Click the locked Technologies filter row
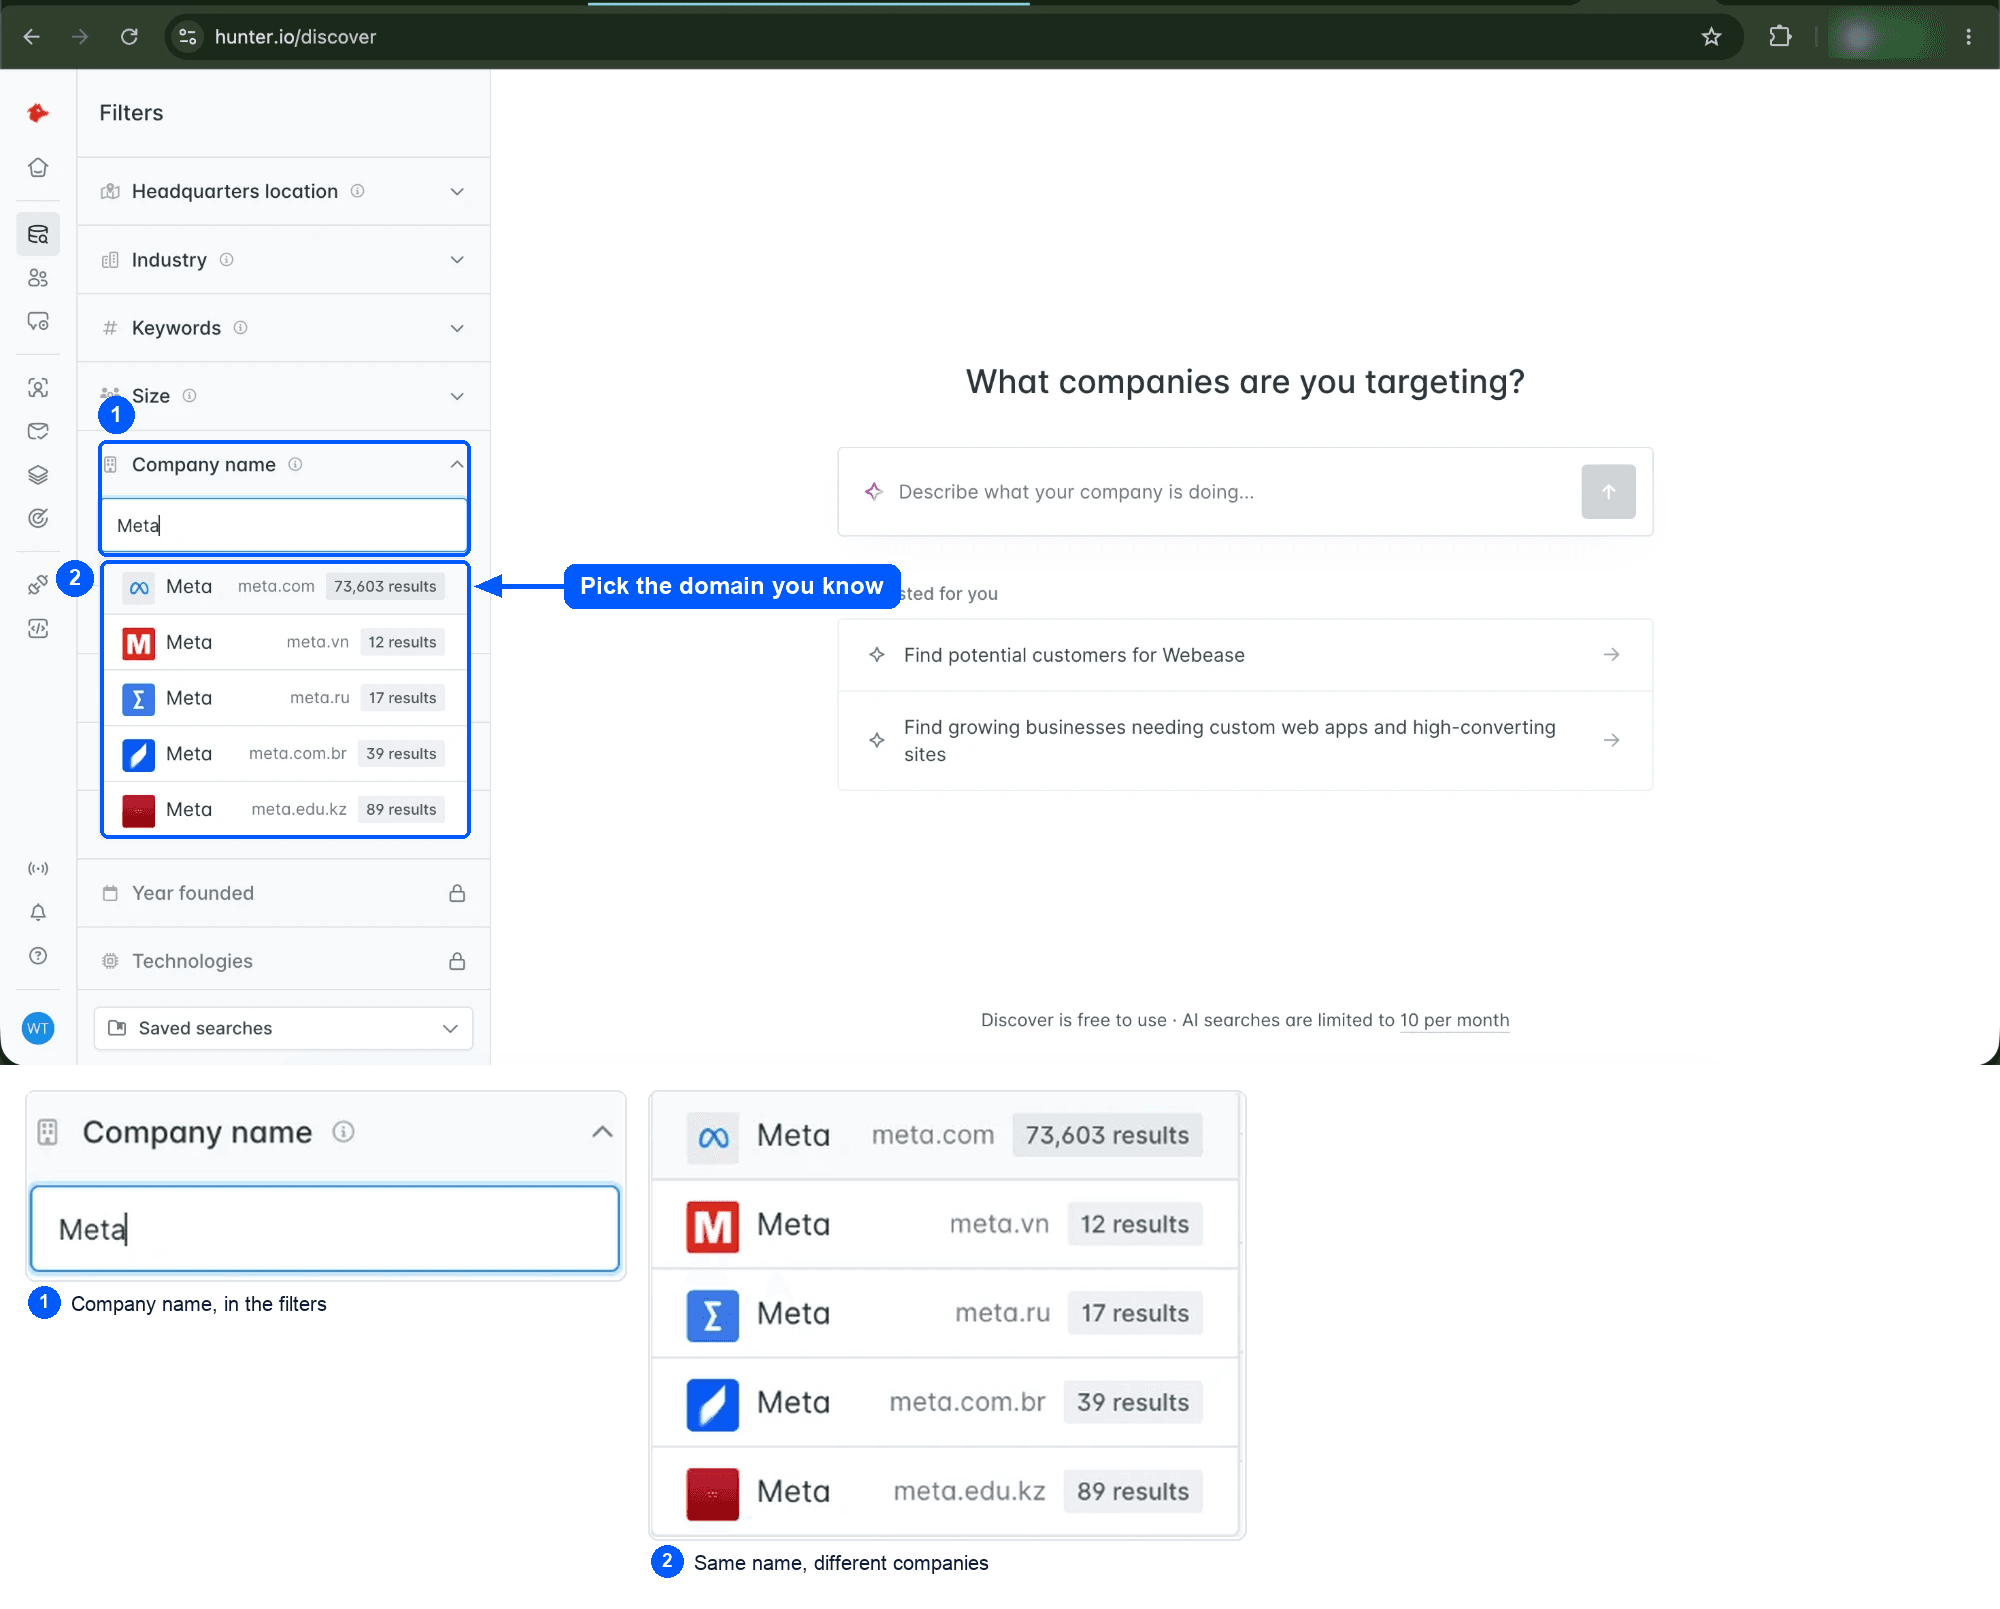Viewport: 2000px width, 1609px height. tap(283, 961)
